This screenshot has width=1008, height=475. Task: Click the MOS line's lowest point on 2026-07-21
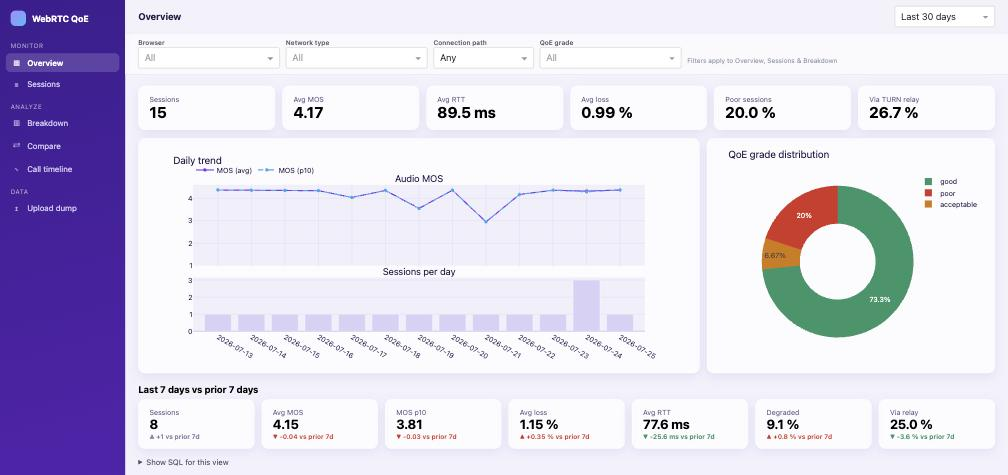pos(486,222)
